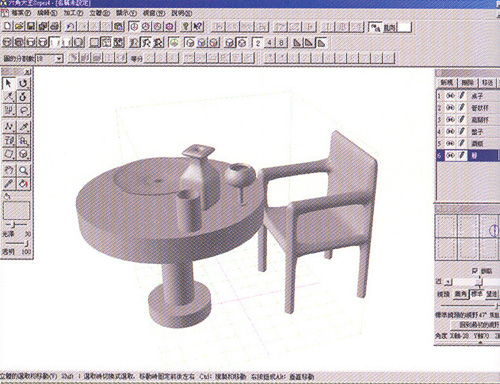Open the fifth menu in menu bar
The width and height of the screenshot is (500, 384).
click(x=126, y=13)
